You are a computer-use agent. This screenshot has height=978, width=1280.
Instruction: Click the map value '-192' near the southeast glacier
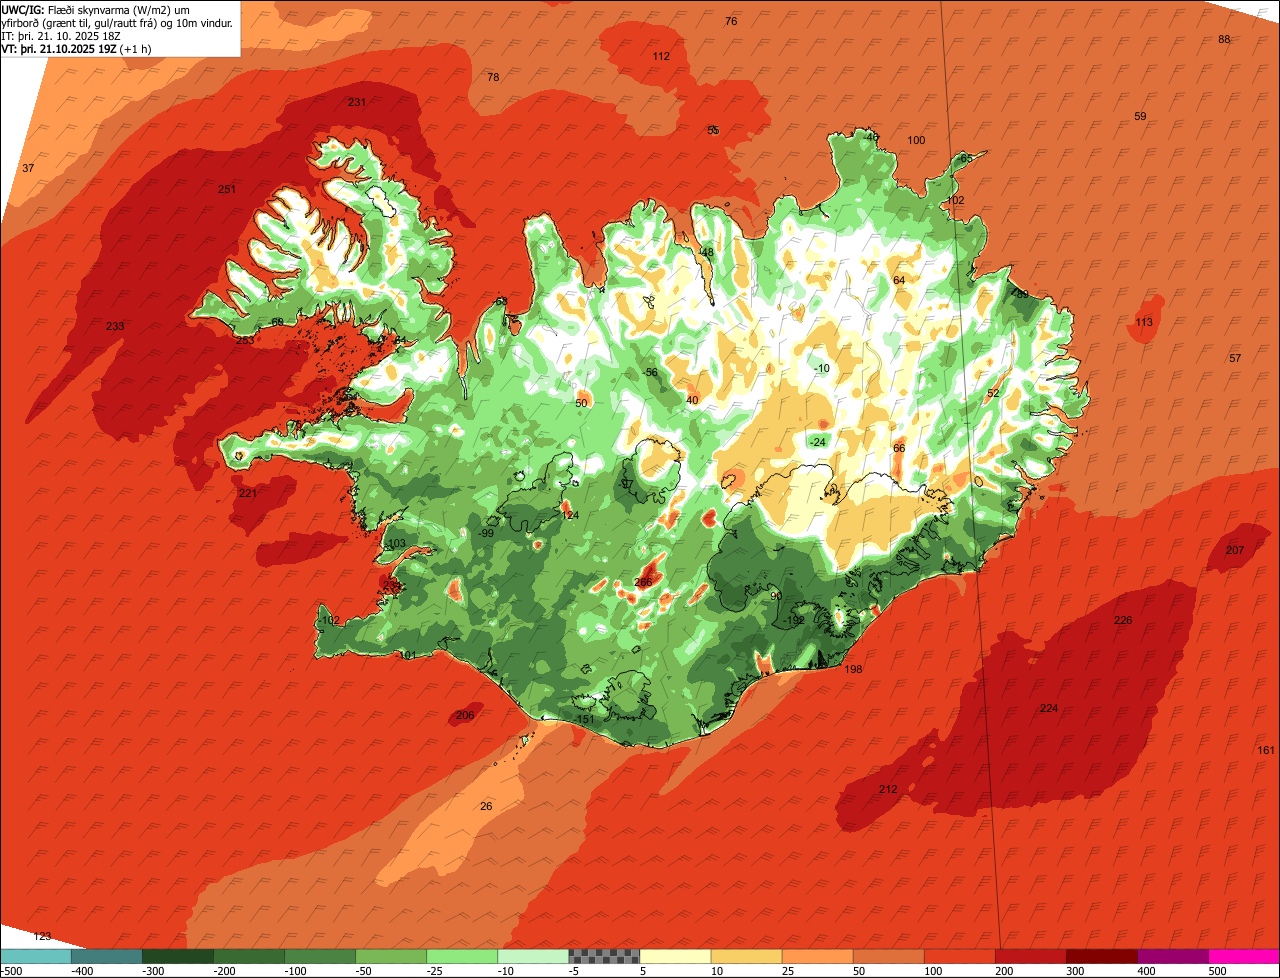[x=794, y=620]
